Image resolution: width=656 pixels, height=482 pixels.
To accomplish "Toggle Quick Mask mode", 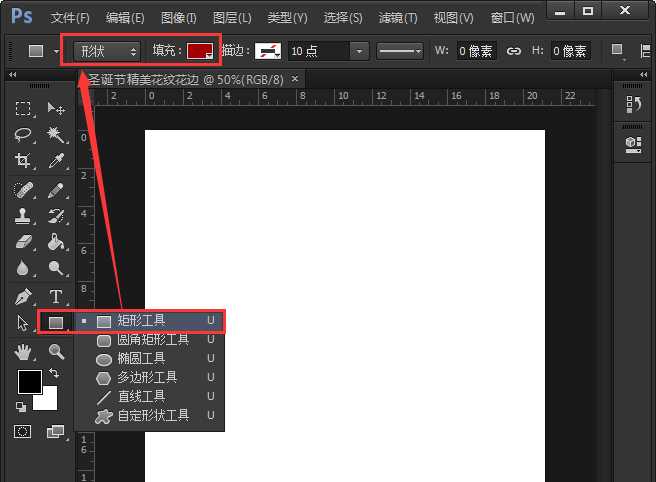I will click(23, 431).
